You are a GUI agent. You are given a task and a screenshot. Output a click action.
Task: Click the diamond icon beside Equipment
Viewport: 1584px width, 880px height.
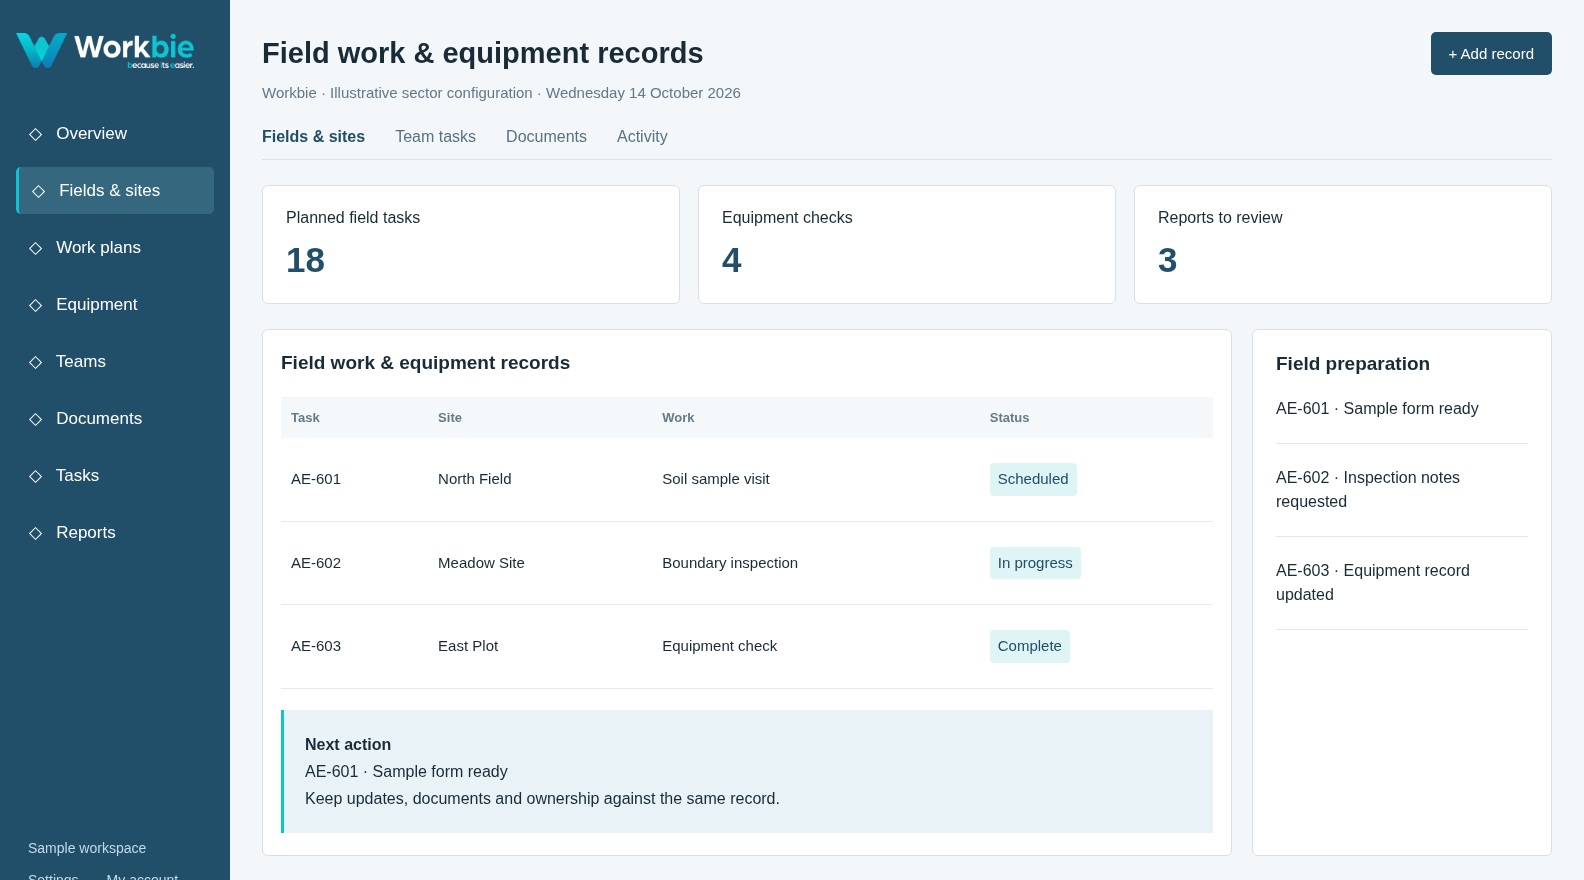(x=36, y=305)
